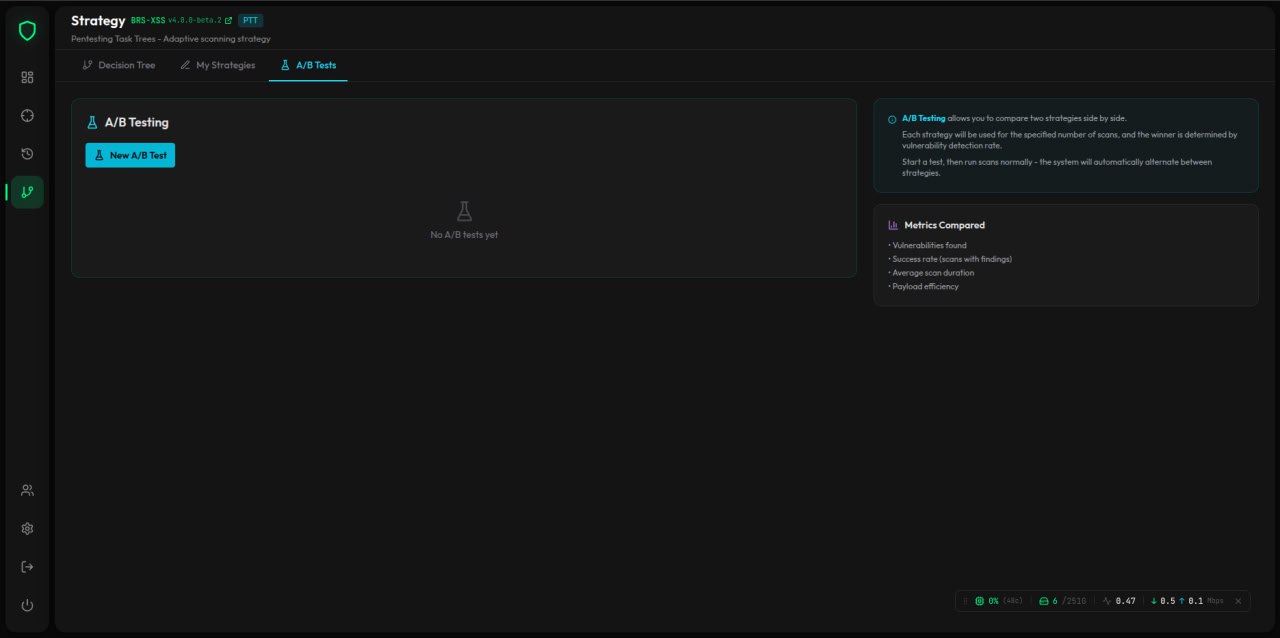Click the New A/B Test button
1280x638 pixels.
[x=130, y=155]
